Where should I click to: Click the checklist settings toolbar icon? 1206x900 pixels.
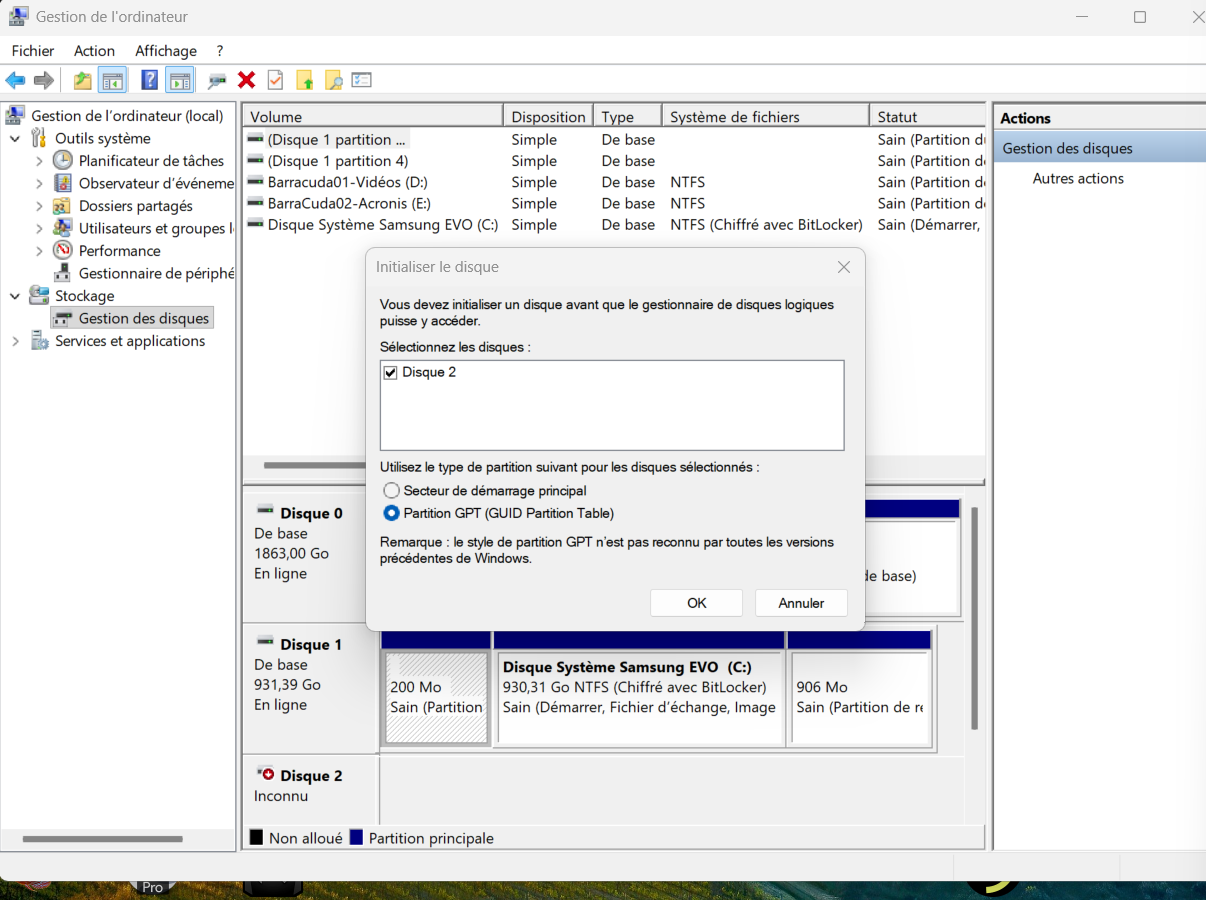(x=362, y=80)
